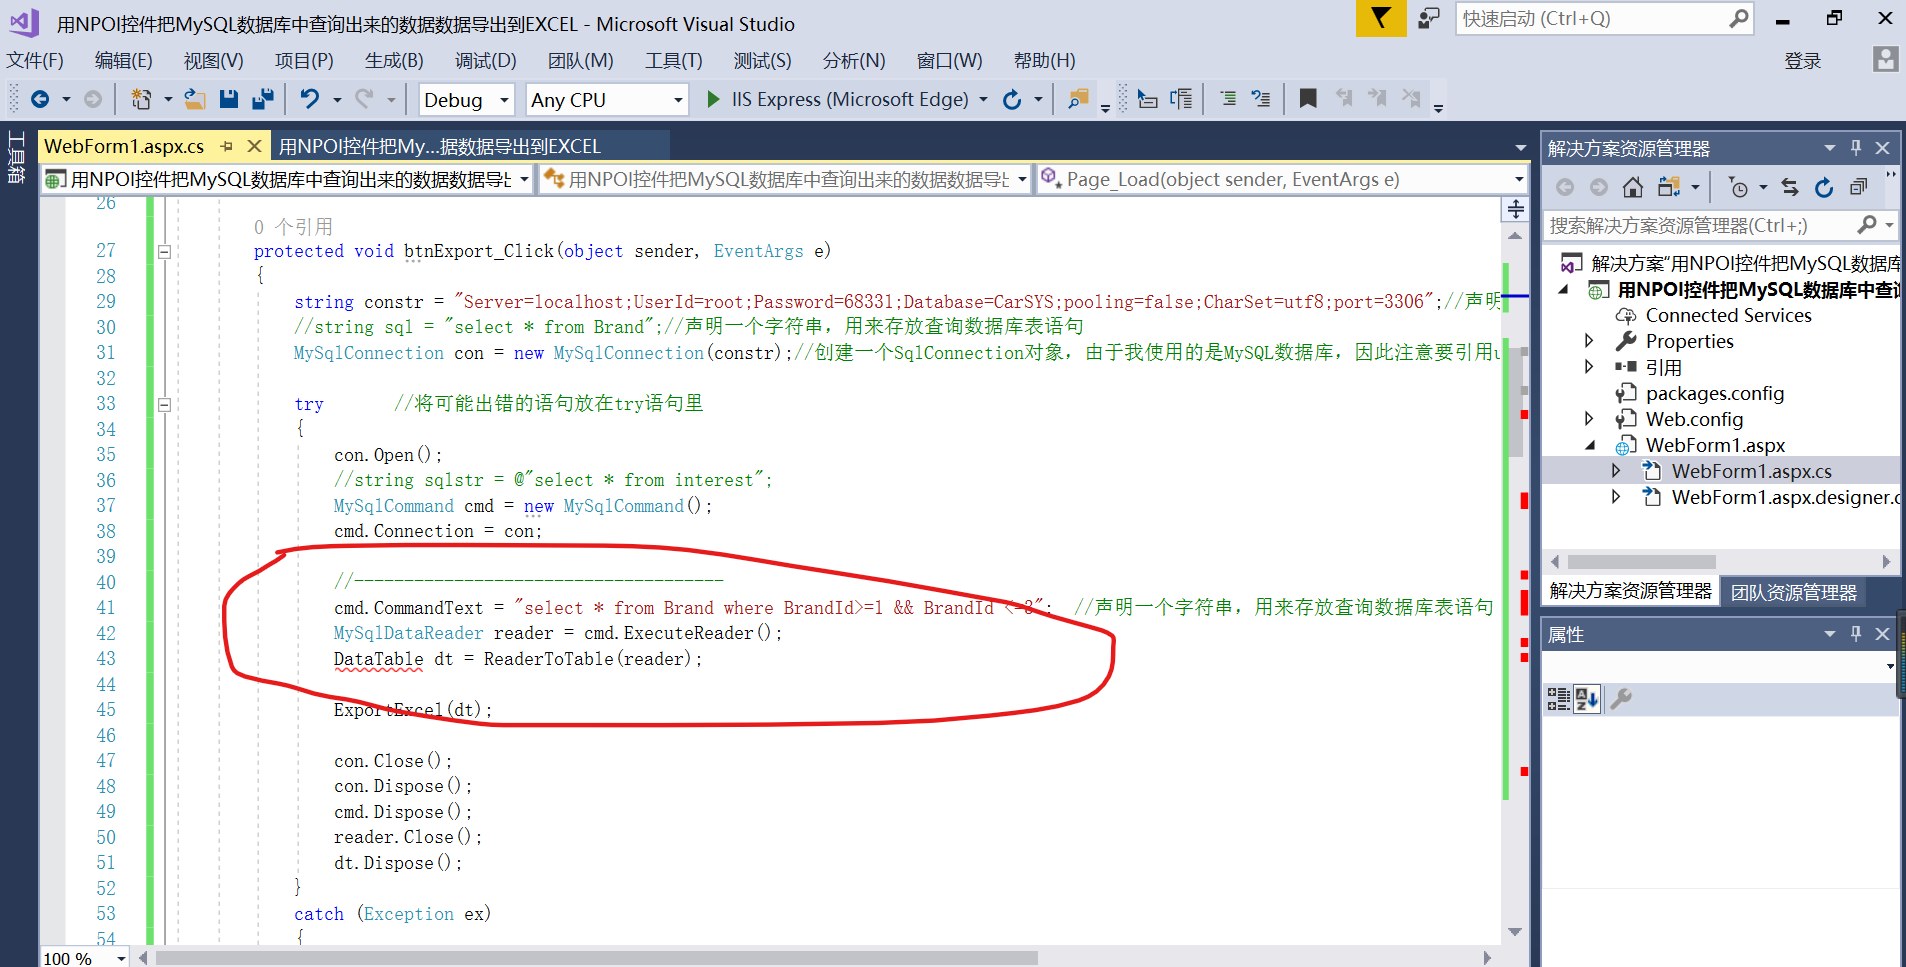The height and width of the screenshot is (967, 1906).
Task: Undo the last edit
Action: coord(310,99)
